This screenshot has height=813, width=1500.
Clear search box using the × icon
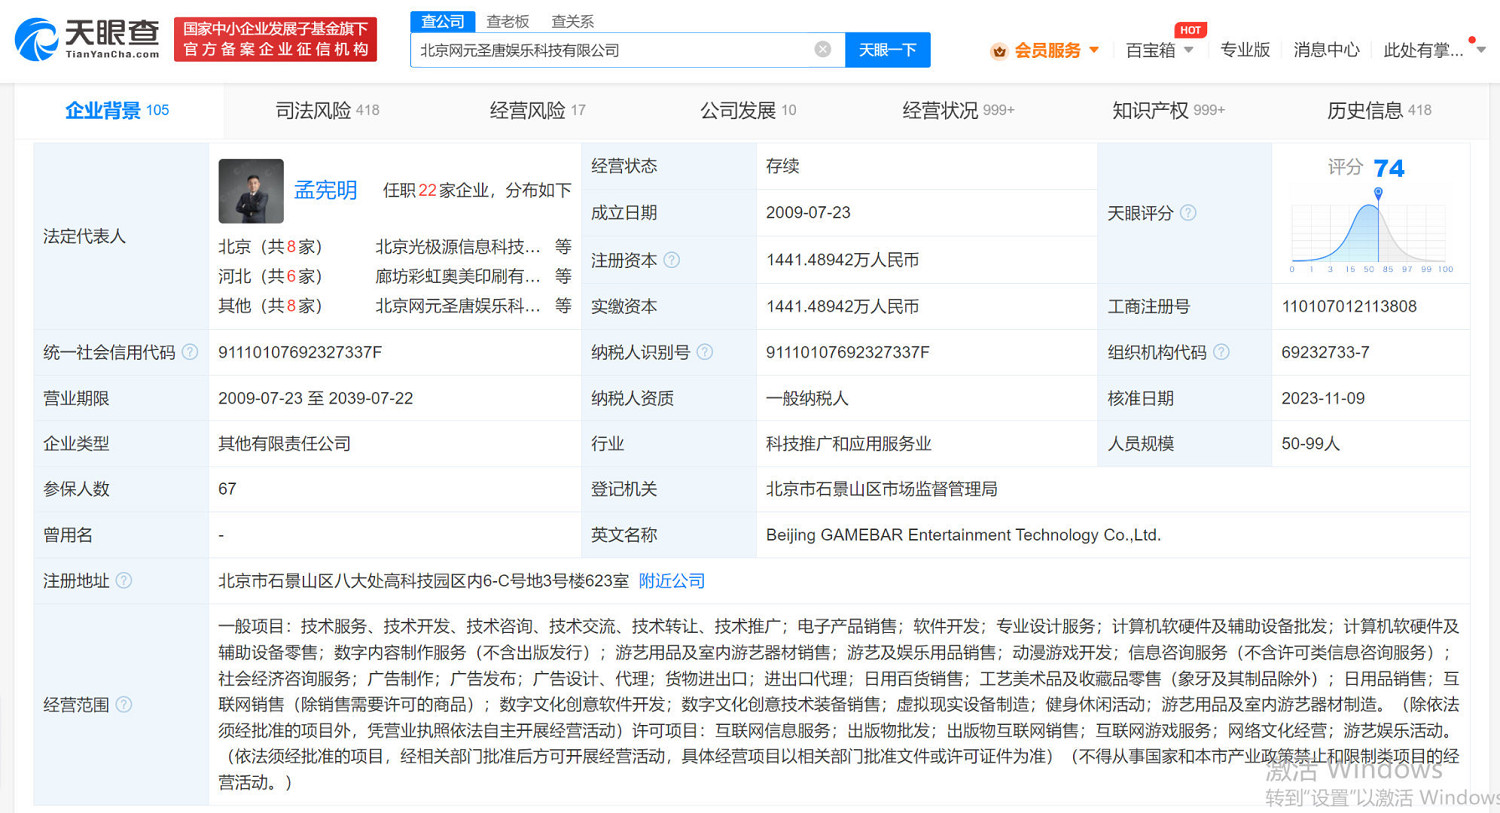(823, 50)
